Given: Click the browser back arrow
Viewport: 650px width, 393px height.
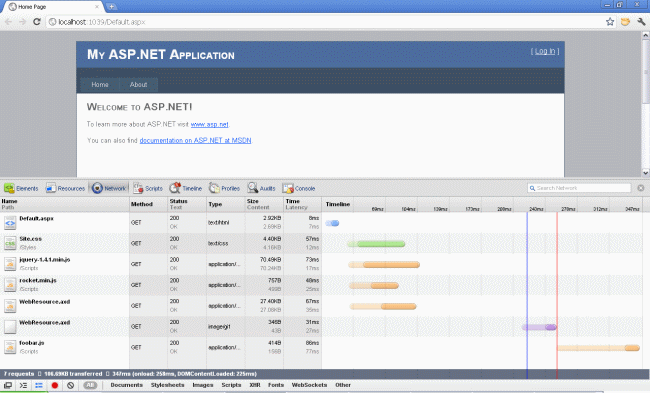Looking at the screenshot, I should pyautogui.click(x=8, y=22).
